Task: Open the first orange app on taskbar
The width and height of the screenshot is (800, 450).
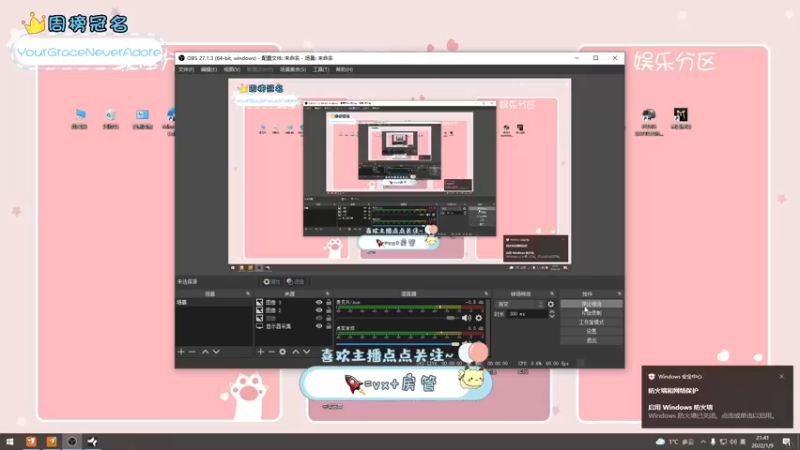Action: pos(31,441)
